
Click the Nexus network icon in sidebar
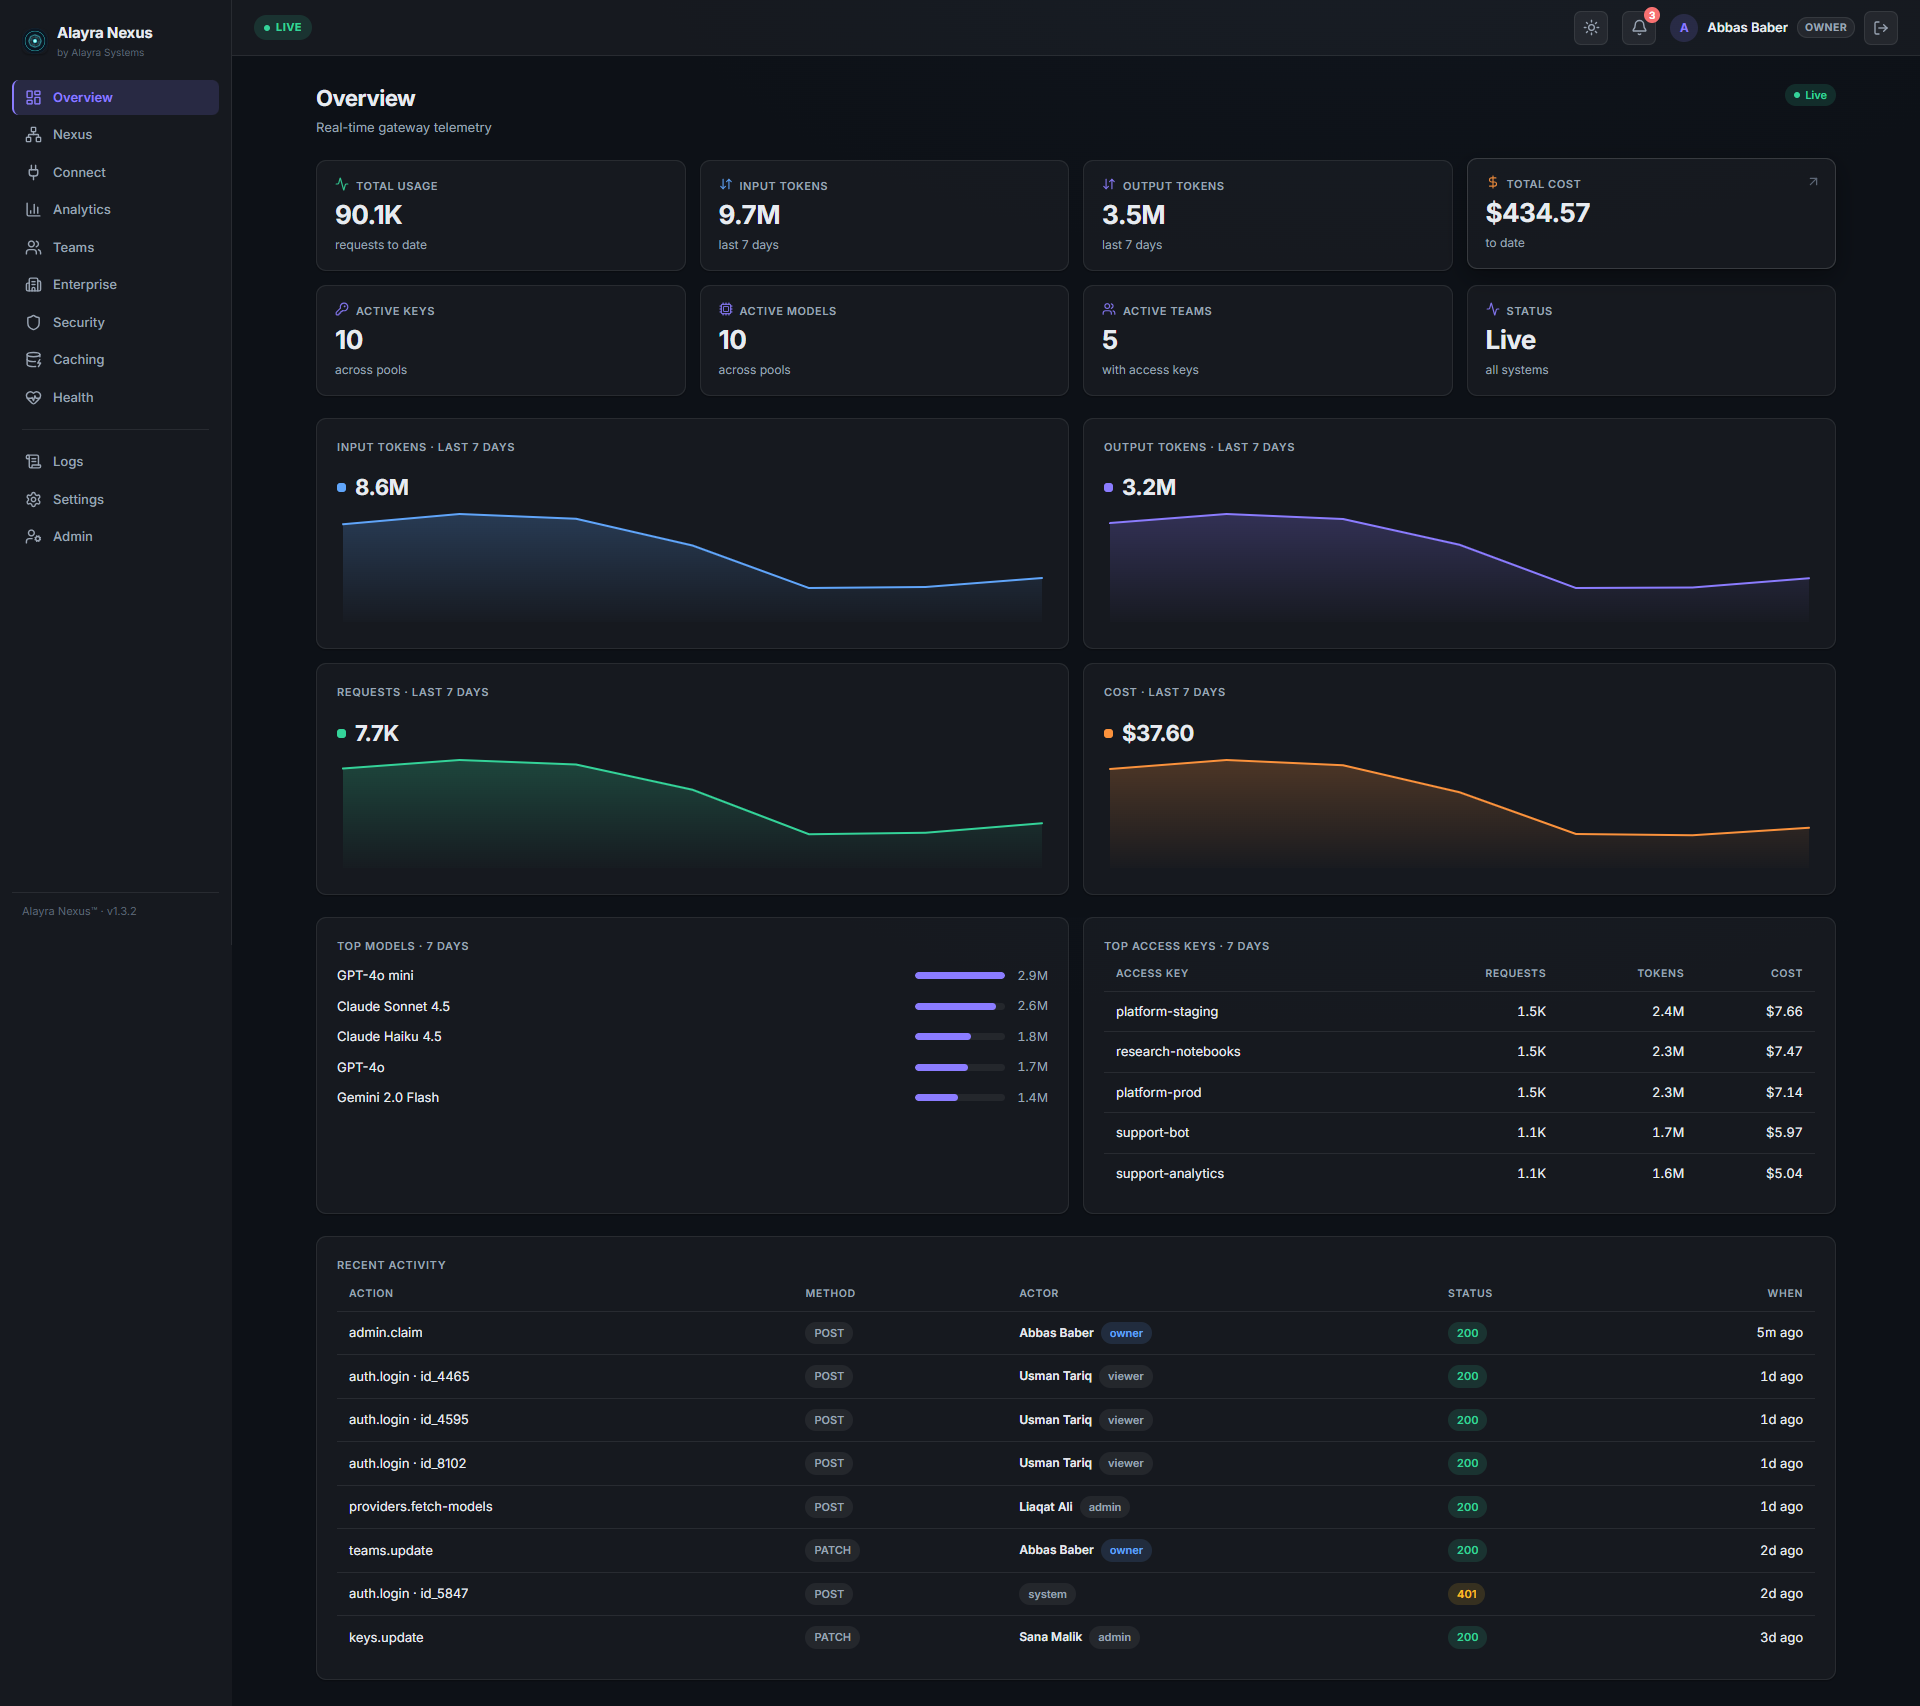[33, 135]
